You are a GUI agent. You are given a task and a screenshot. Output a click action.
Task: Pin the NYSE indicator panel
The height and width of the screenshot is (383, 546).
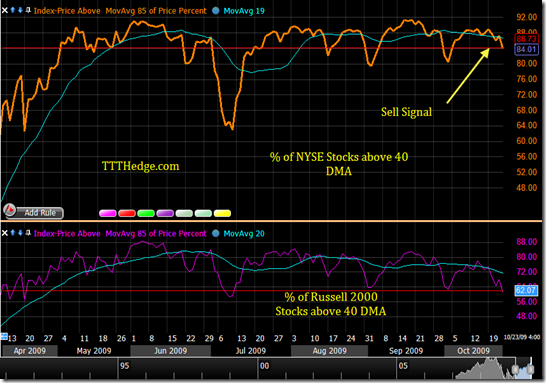tap(28, 10)
